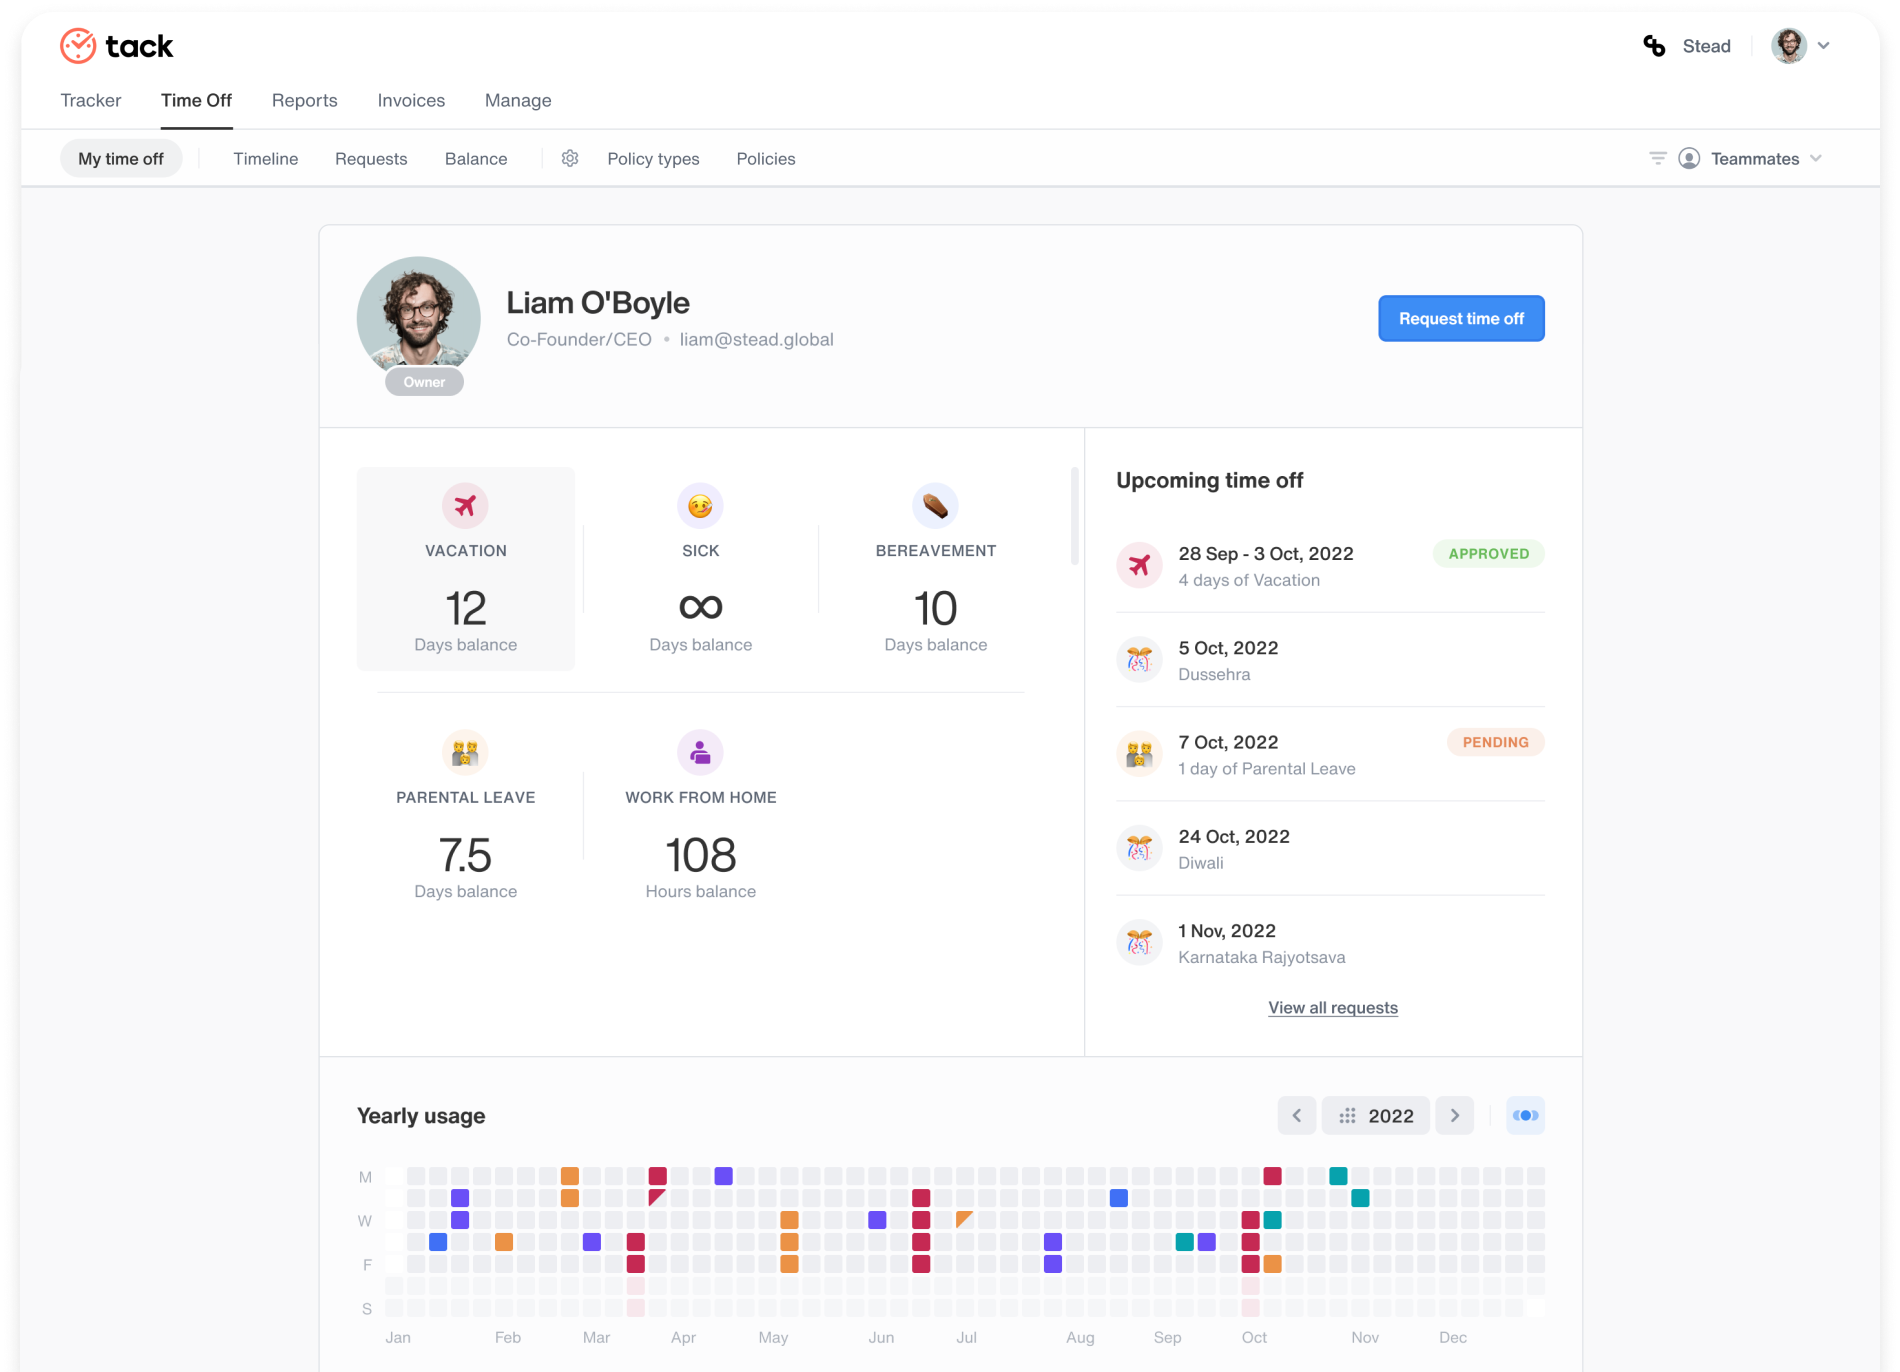
Task: Select the Vacation policy card with airplane icon
Action: (465, 567)
